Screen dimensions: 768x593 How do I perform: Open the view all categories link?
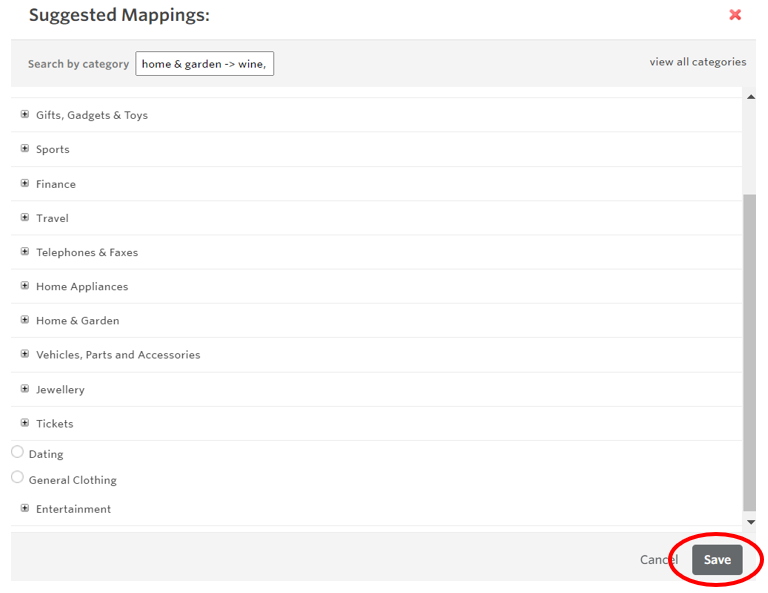coord(697,62)
